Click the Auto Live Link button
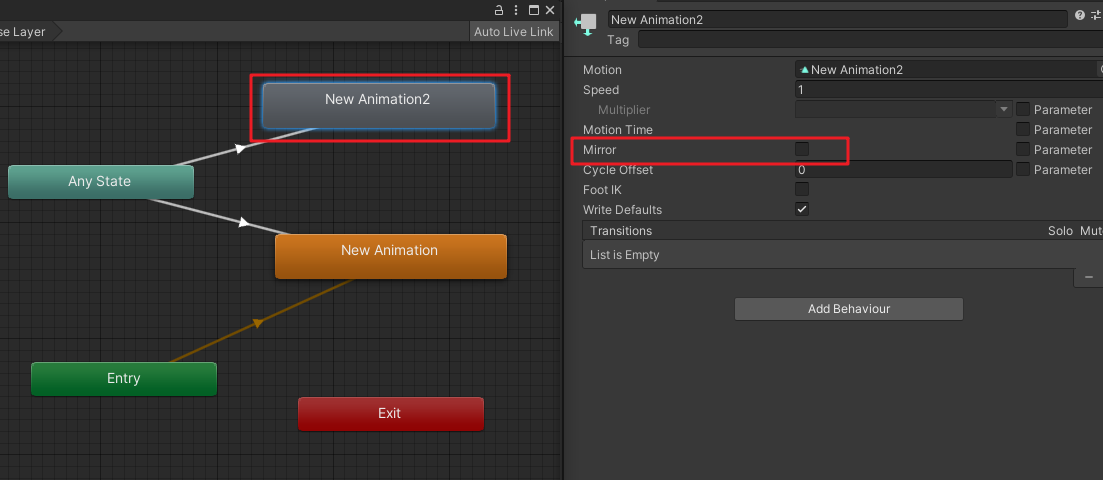This screenshot has height=480, width=1103. (x=513, y=32)
